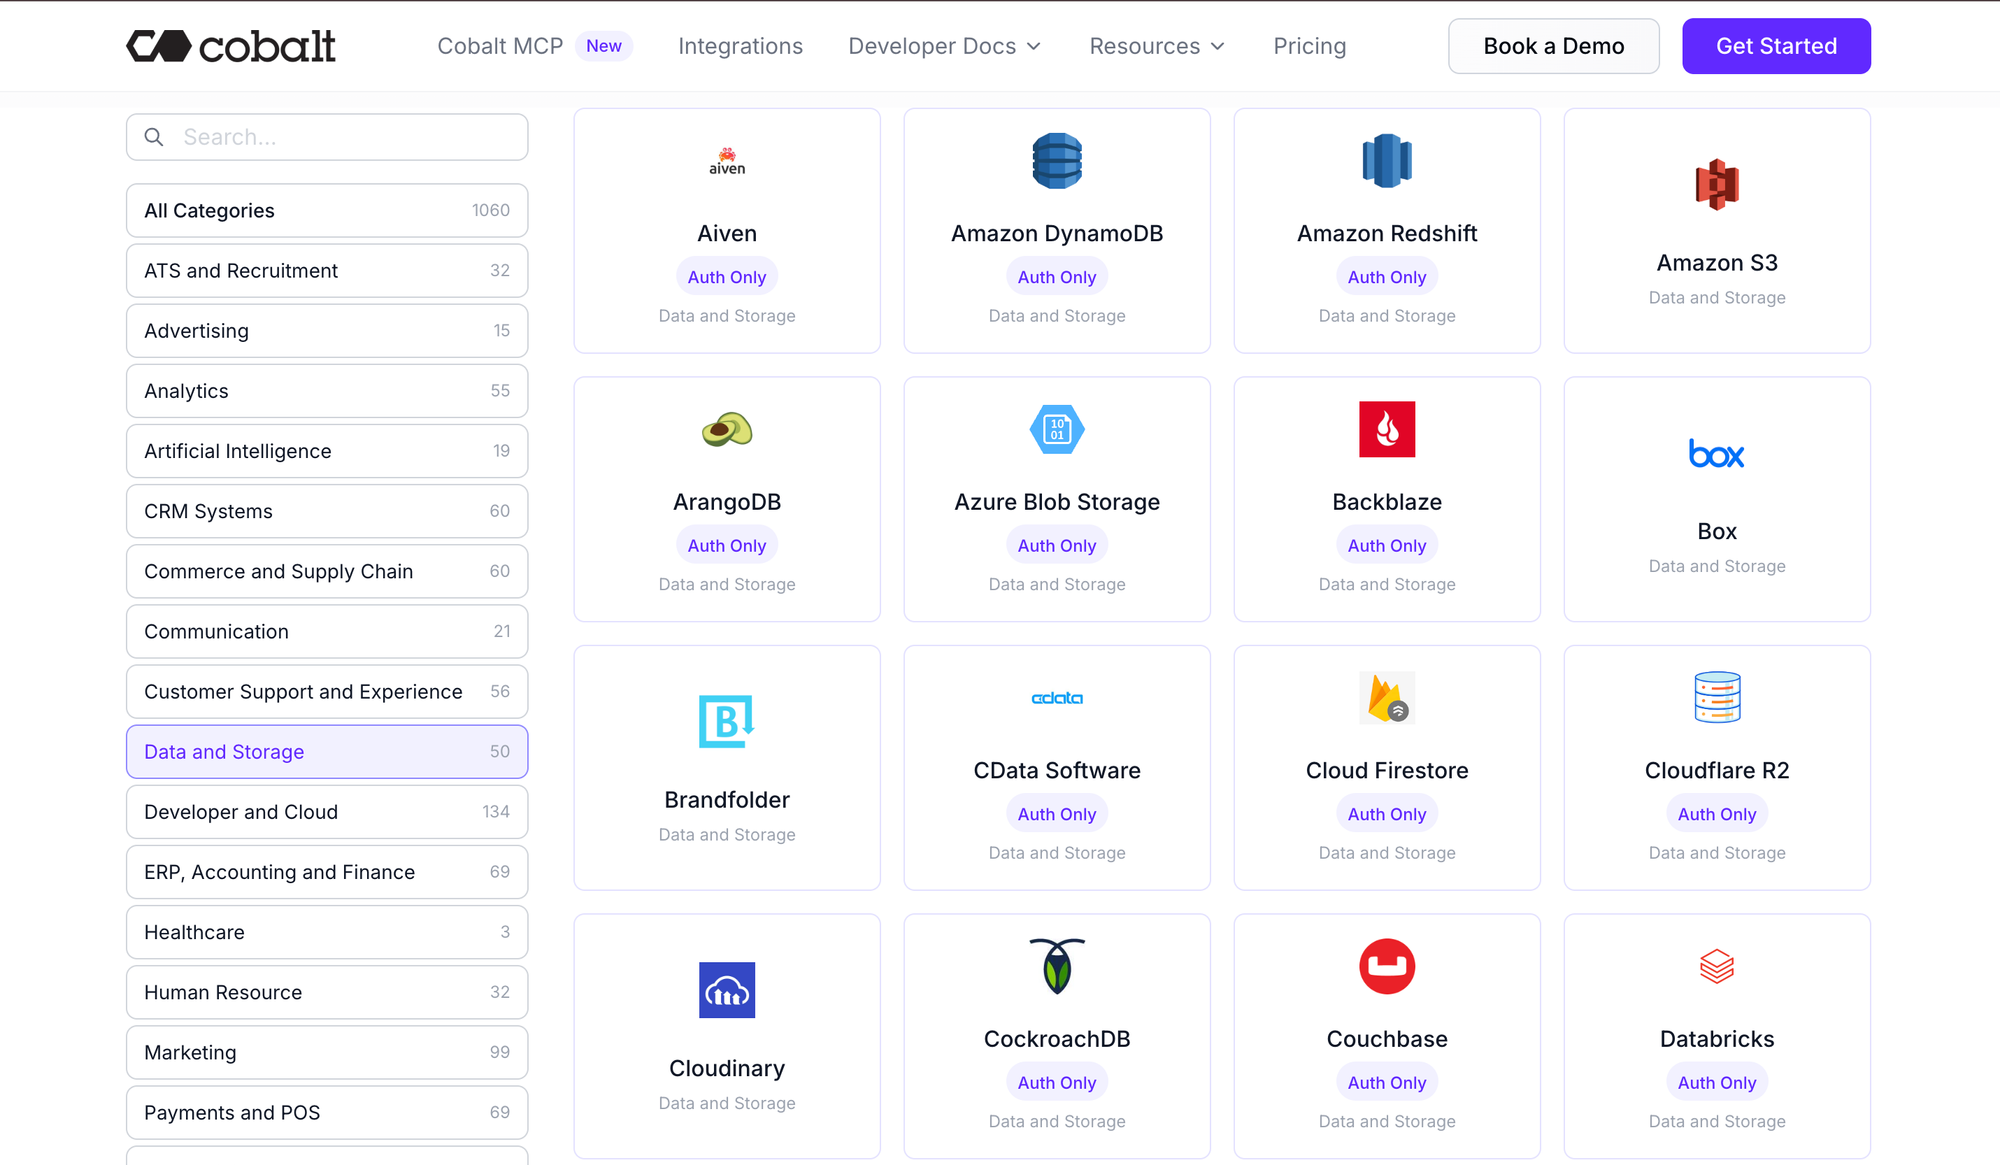The image size is (2000, 1165).
Task: Click the Cloudinary cloud icon
Action: tap(727, 990)
